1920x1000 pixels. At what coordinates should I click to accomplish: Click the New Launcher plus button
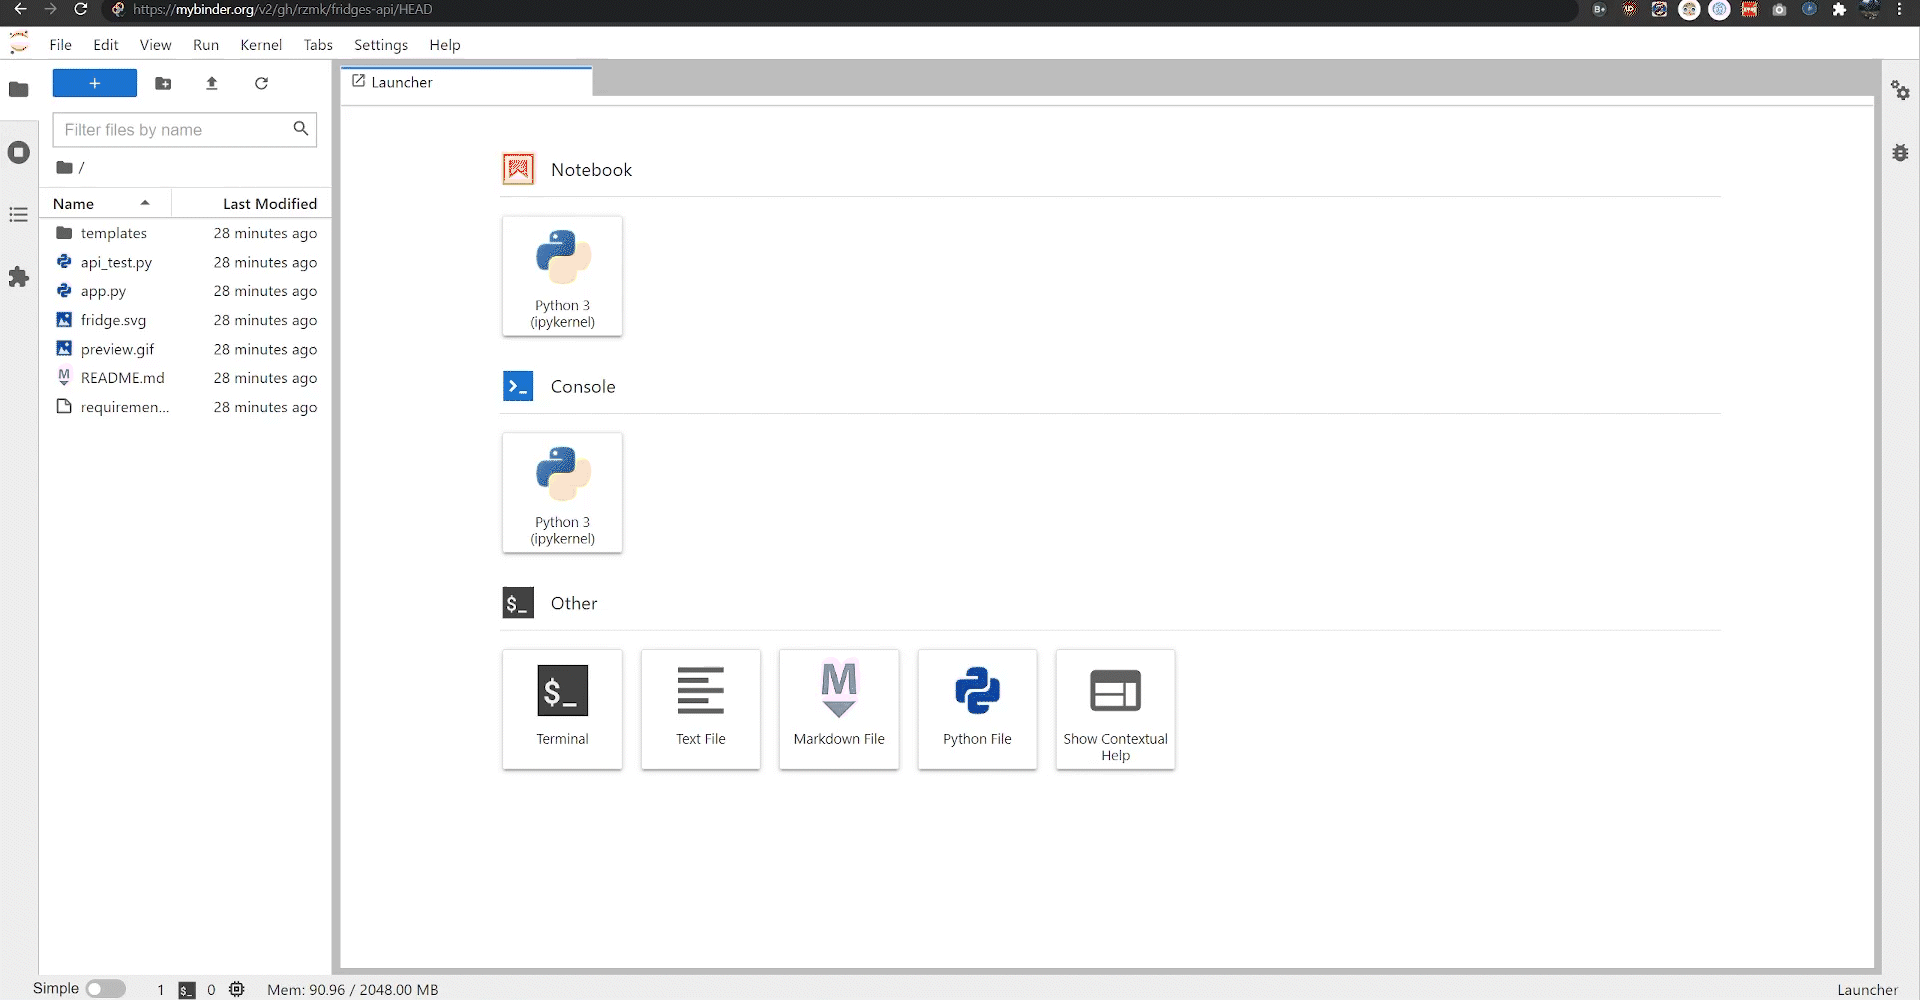coord(94,83)
